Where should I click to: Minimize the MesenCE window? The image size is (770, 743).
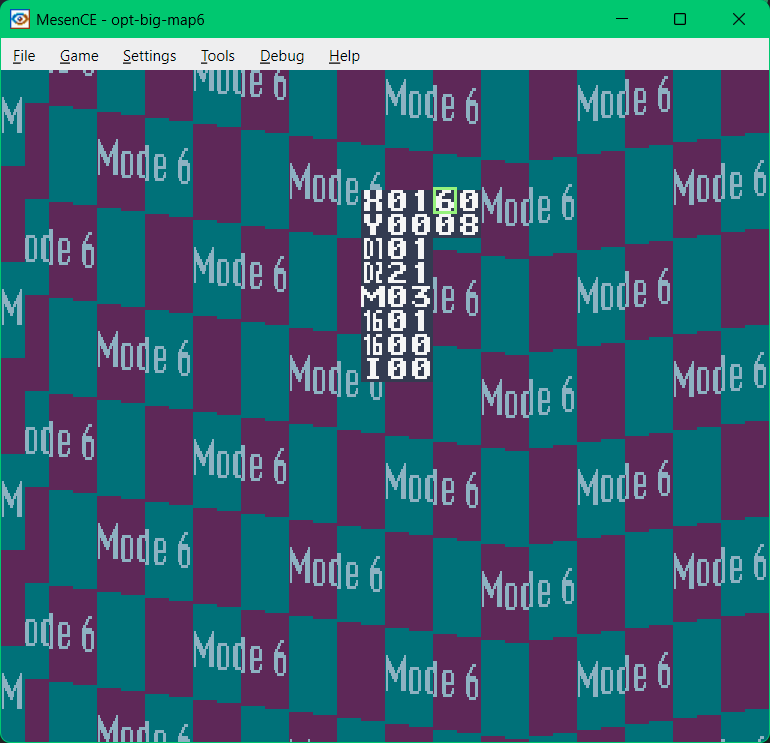622,19
